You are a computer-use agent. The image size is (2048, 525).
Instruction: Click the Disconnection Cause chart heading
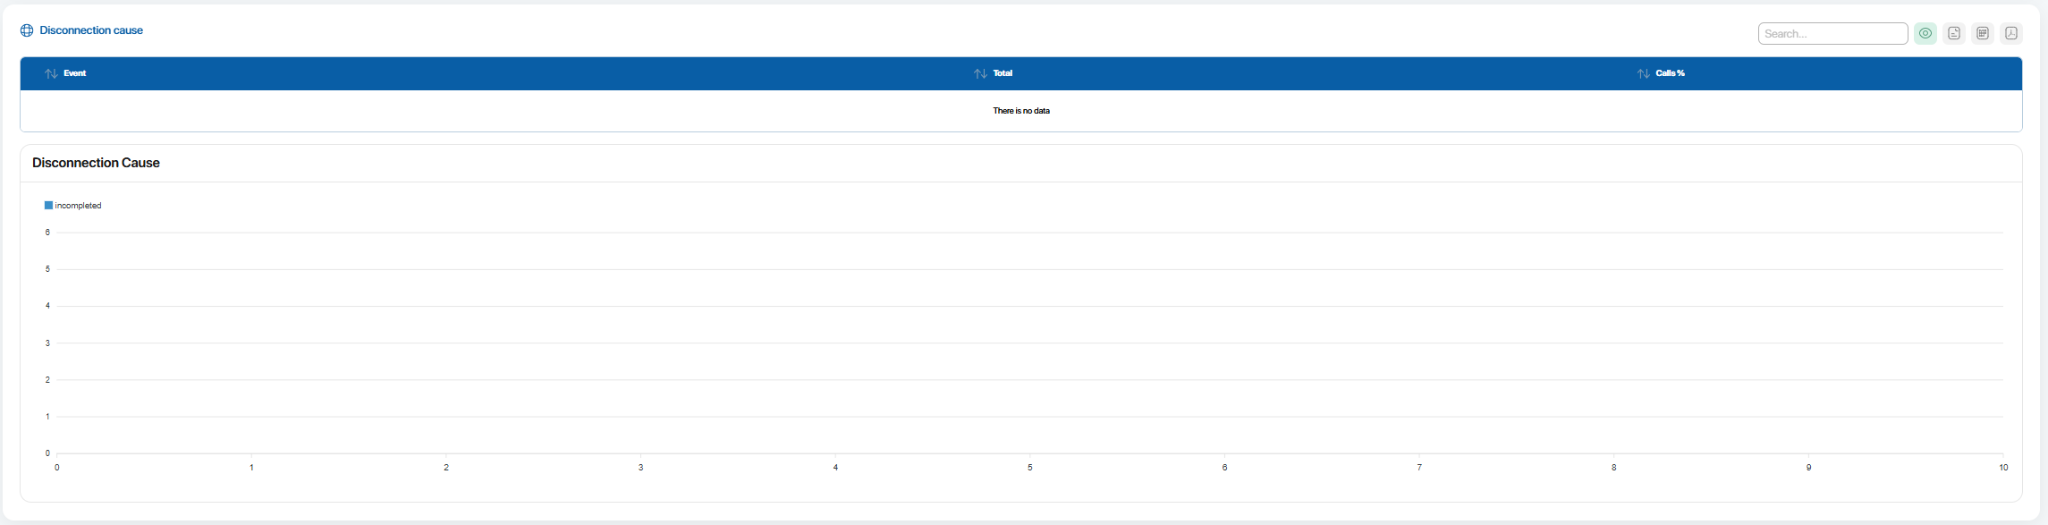(x=96, y=163)
